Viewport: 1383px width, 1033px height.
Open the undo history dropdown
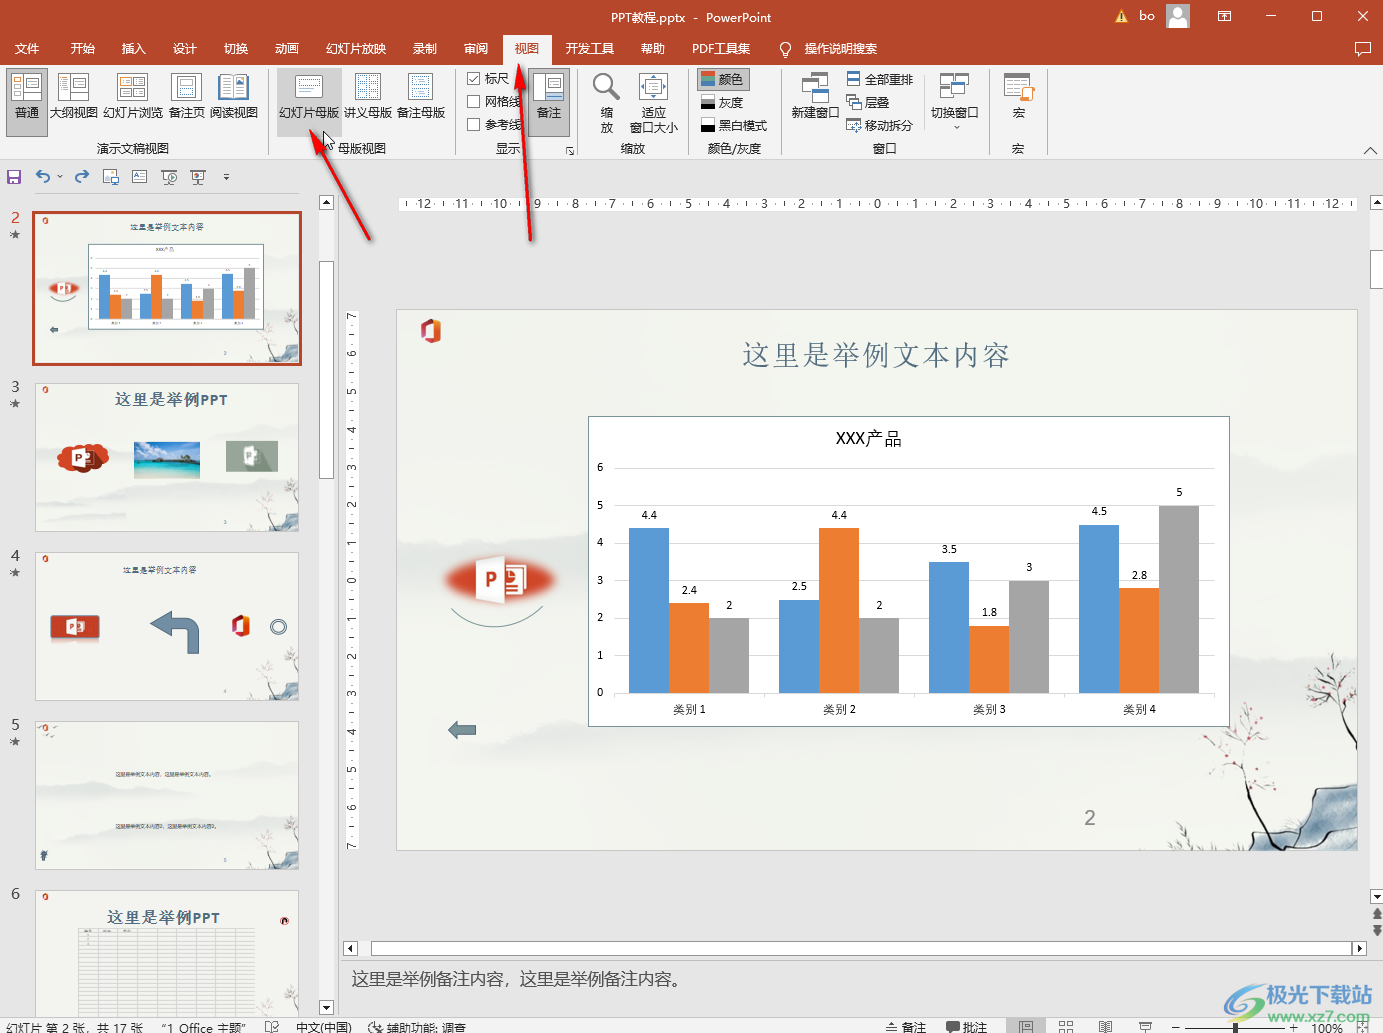pos(60,177)
